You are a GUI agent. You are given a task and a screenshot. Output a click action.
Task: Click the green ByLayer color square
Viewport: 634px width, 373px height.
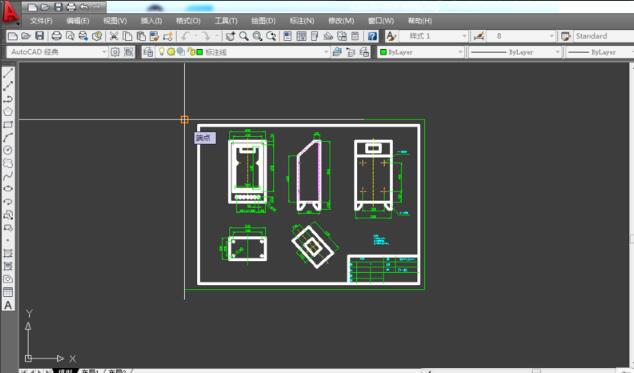pyautogui.click(x=383, y=52)
